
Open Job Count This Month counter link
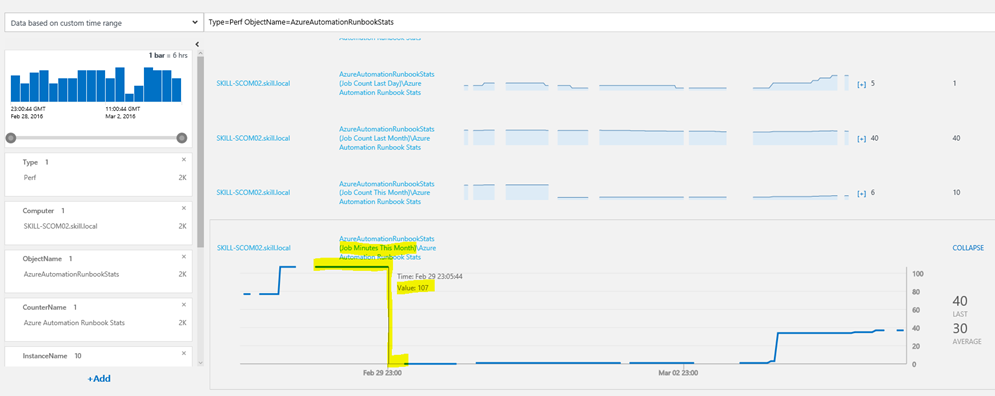pos(387,192)
